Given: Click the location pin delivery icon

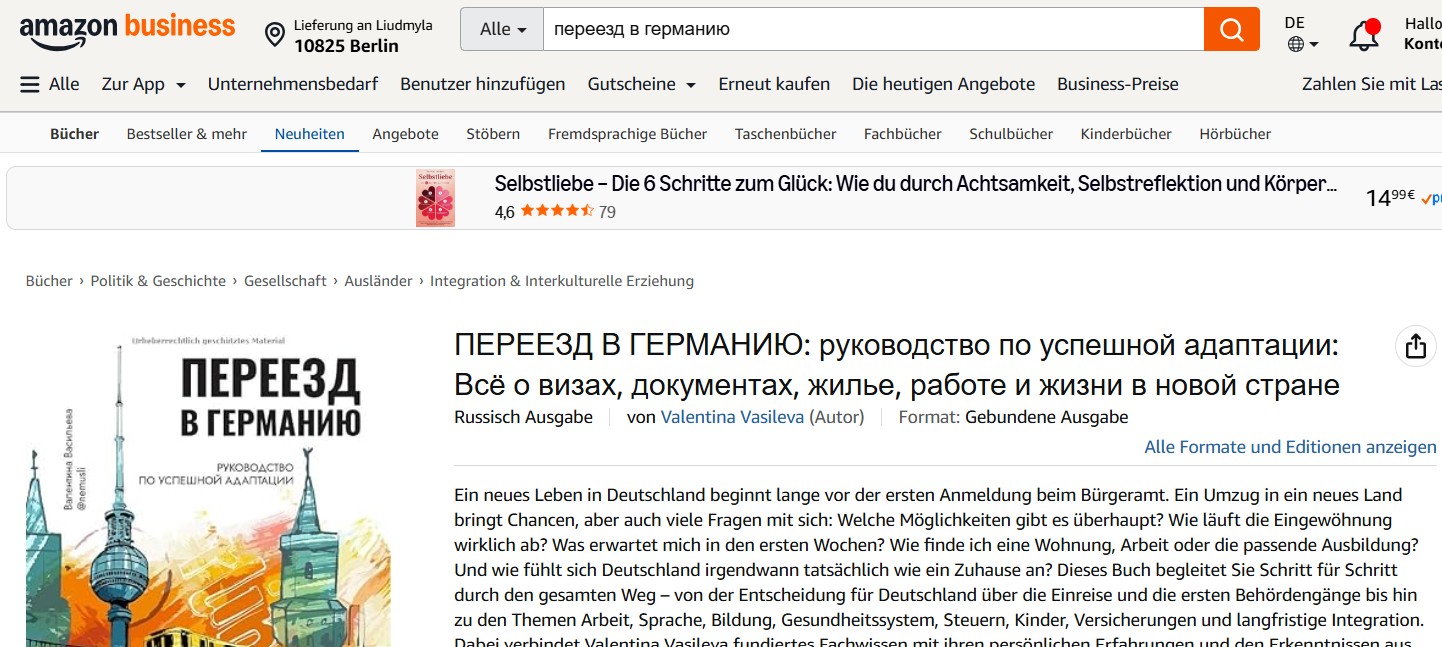Looking at the screenshot, I should coord(275,36).
